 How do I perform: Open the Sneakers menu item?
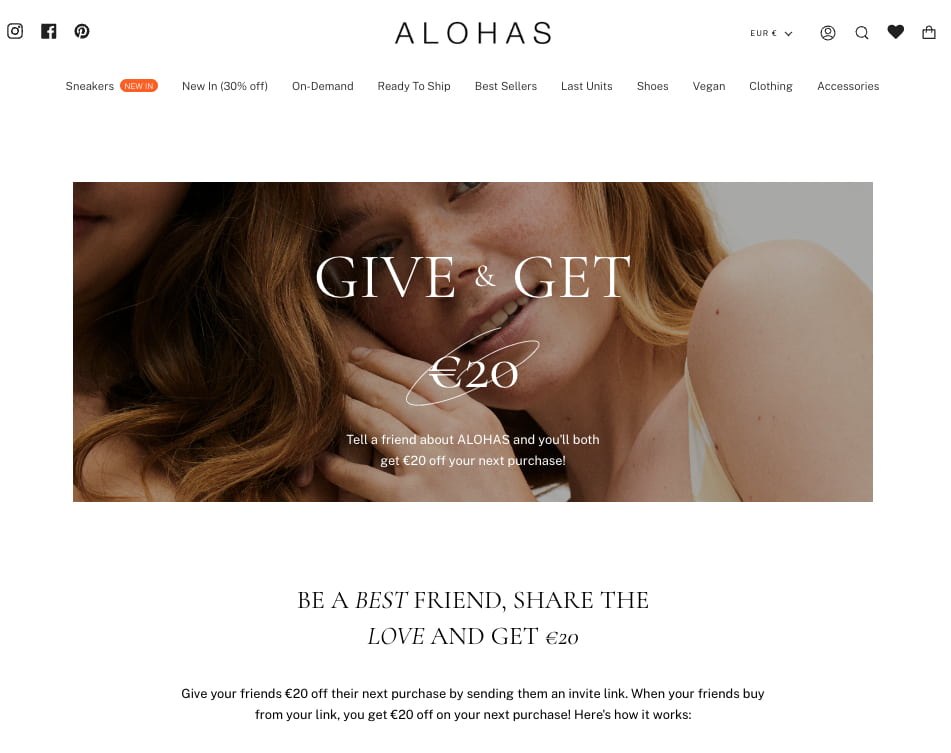coord(90,86)
